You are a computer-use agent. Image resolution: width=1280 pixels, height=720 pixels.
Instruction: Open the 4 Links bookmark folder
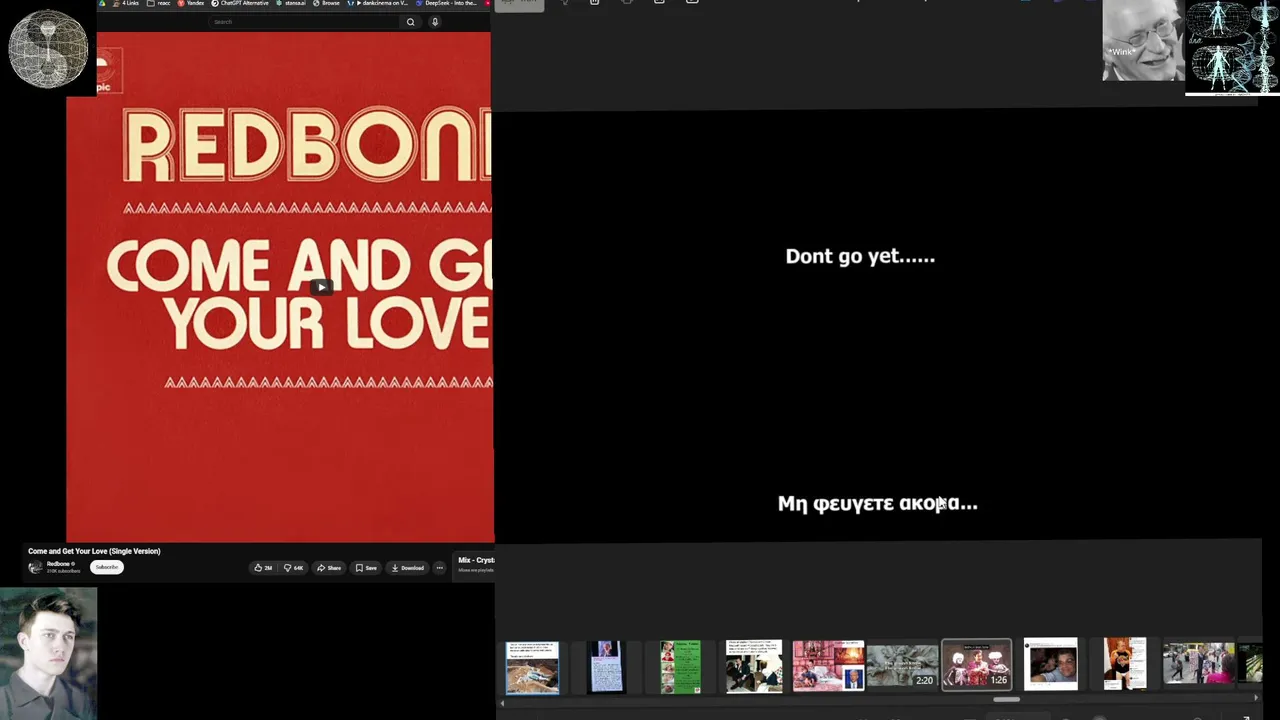click(126, 3)
